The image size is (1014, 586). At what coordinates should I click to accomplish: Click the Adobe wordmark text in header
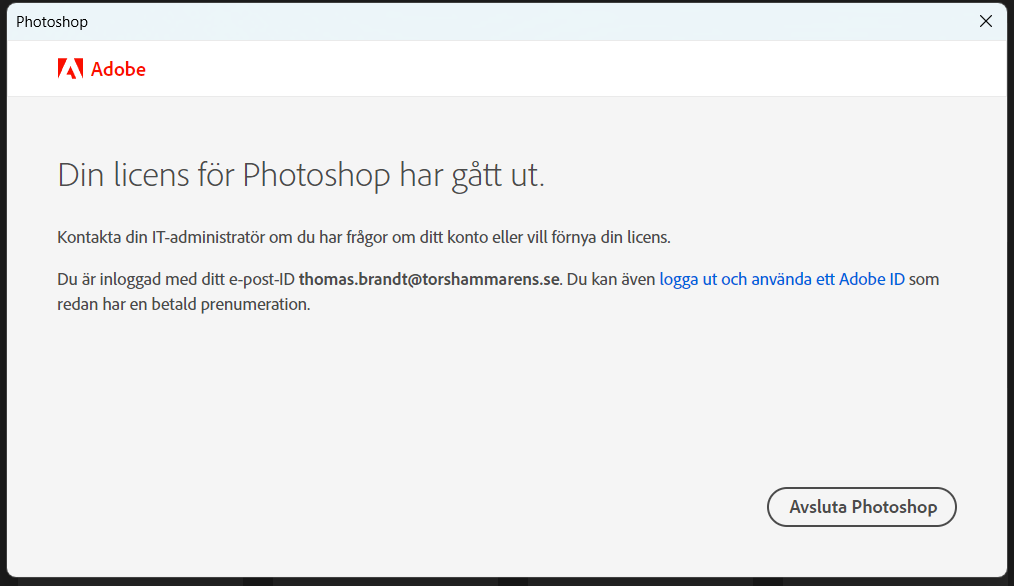(118, 69)
